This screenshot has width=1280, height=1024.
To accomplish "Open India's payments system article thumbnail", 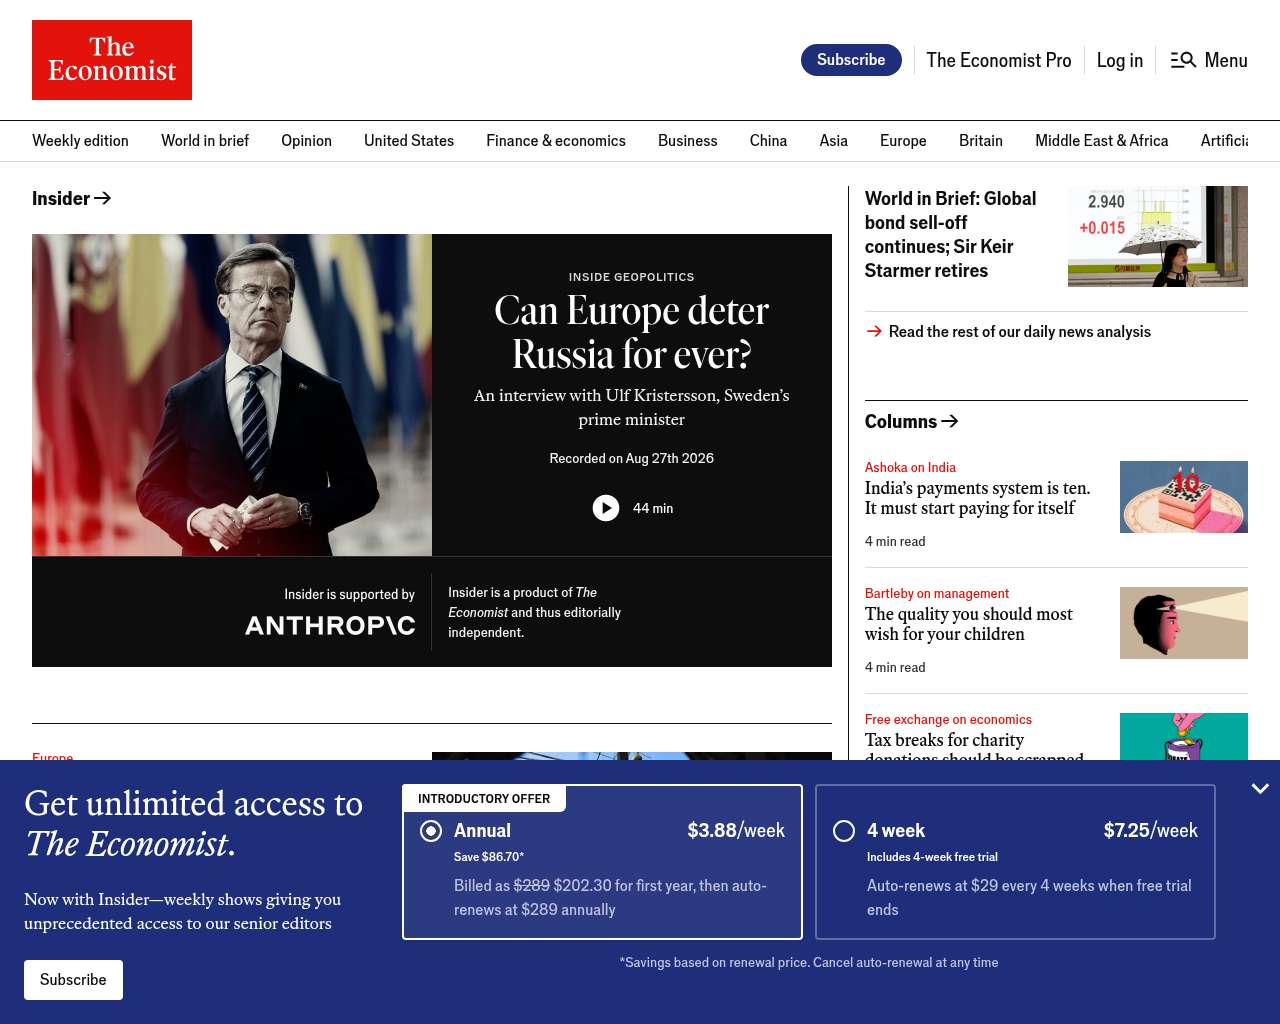I will (1184, 497).
